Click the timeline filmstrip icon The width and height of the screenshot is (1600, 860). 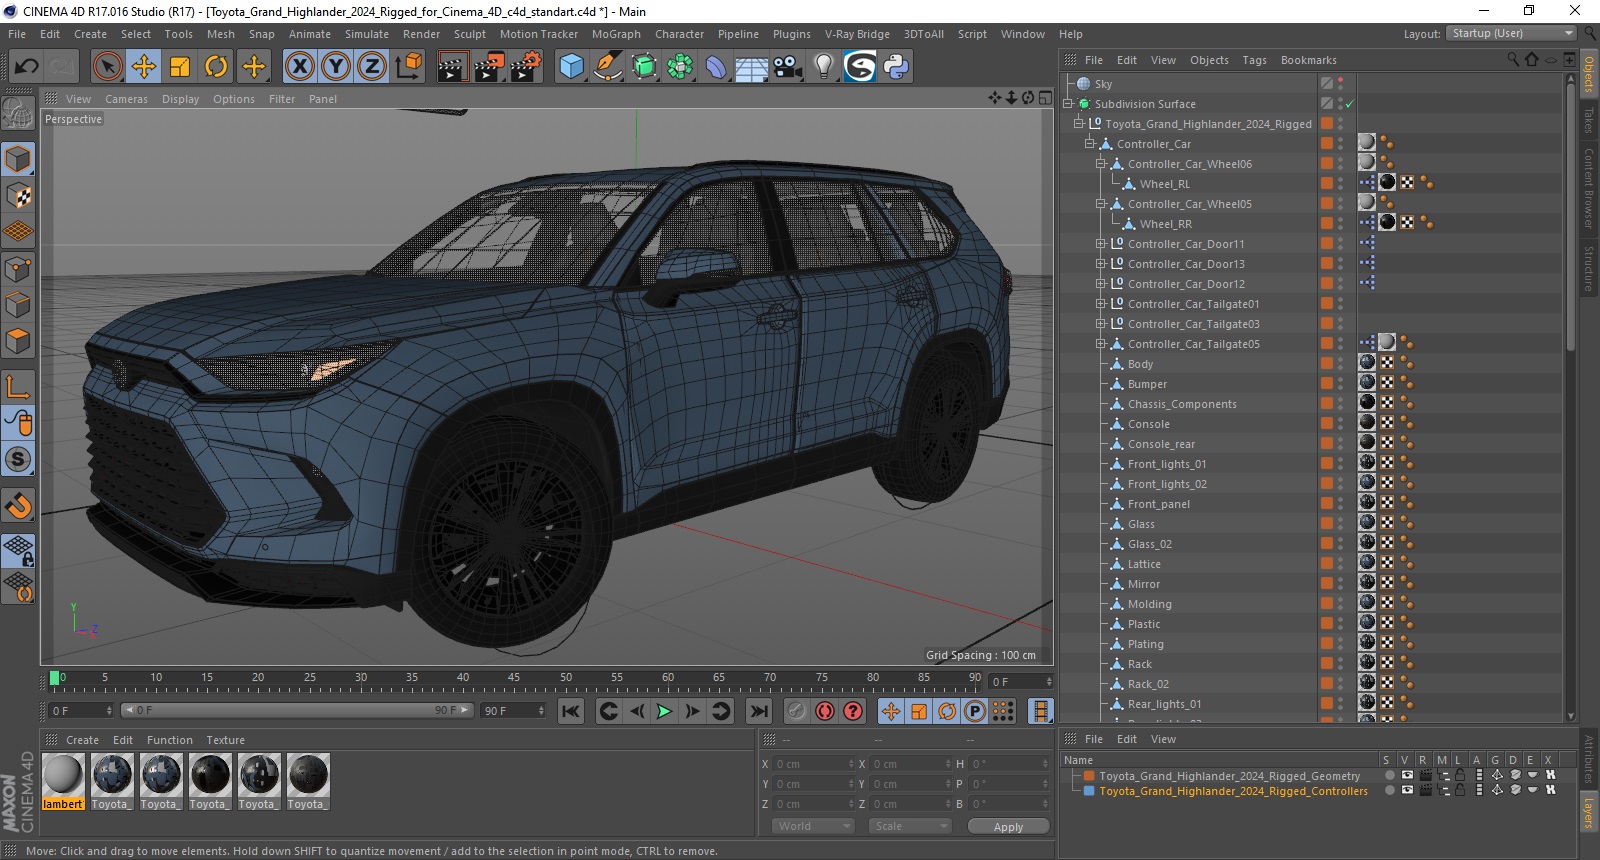pos(1041,711)
